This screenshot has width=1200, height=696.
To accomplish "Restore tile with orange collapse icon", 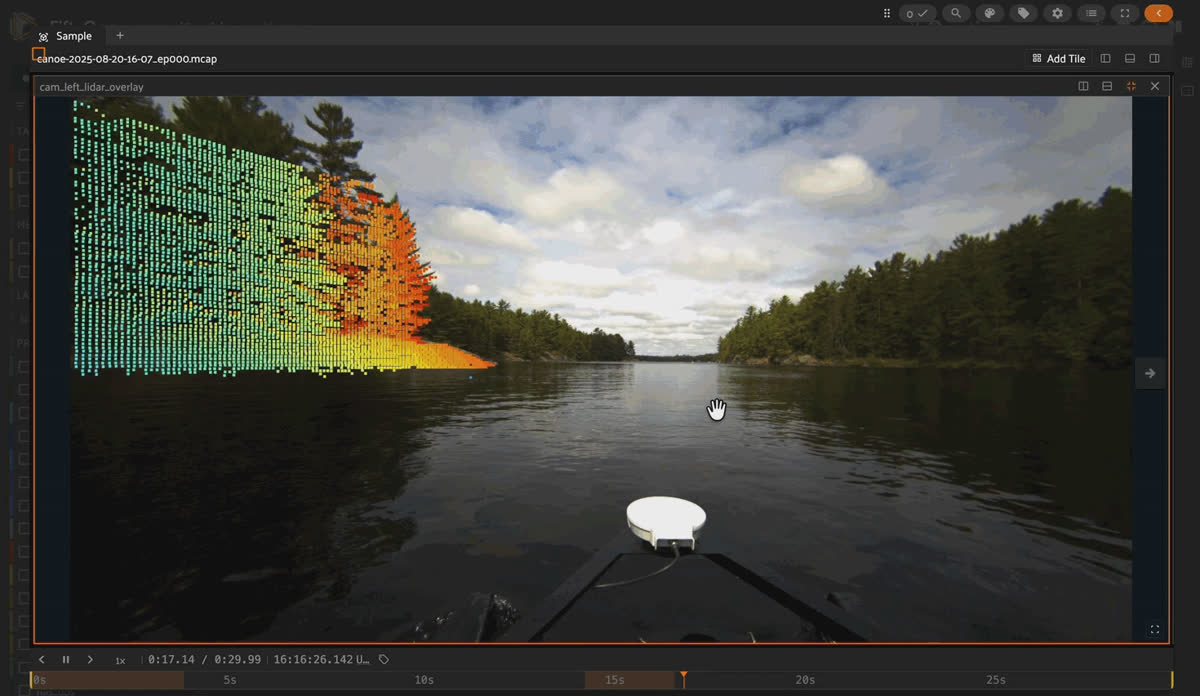I will pyautogui.click(x=1131, y=86).
